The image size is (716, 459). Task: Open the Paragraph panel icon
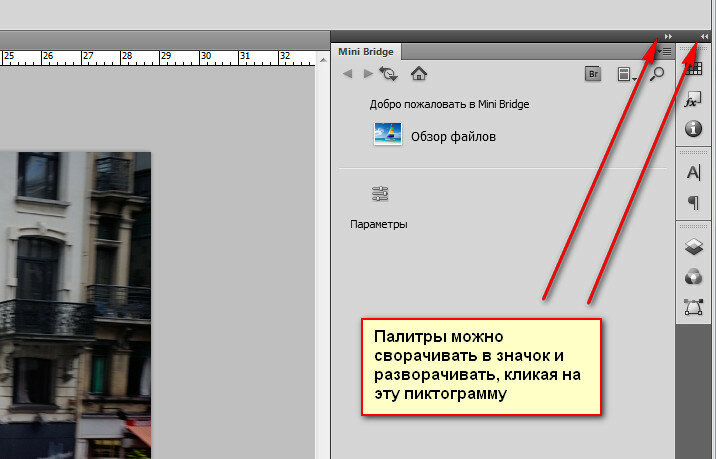[x=693, y=202]
